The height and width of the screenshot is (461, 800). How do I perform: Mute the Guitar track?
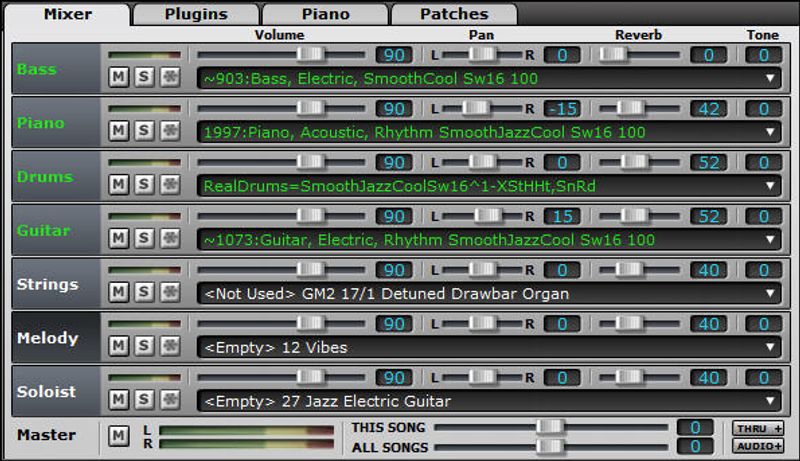click(x=118, y=238)
